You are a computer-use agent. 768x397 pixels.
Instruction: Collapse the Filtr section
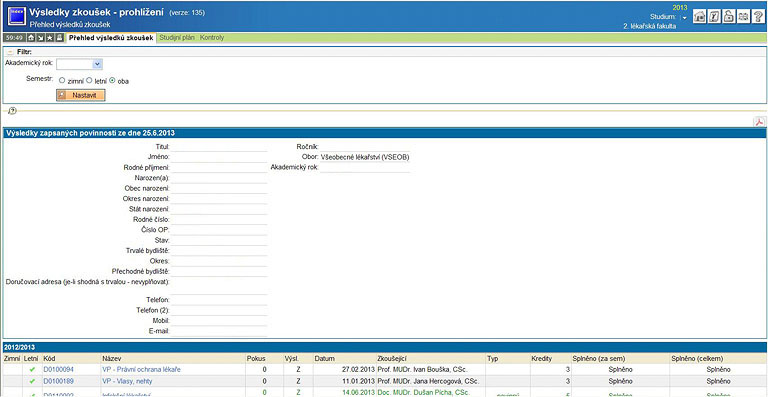click(10, 51)
